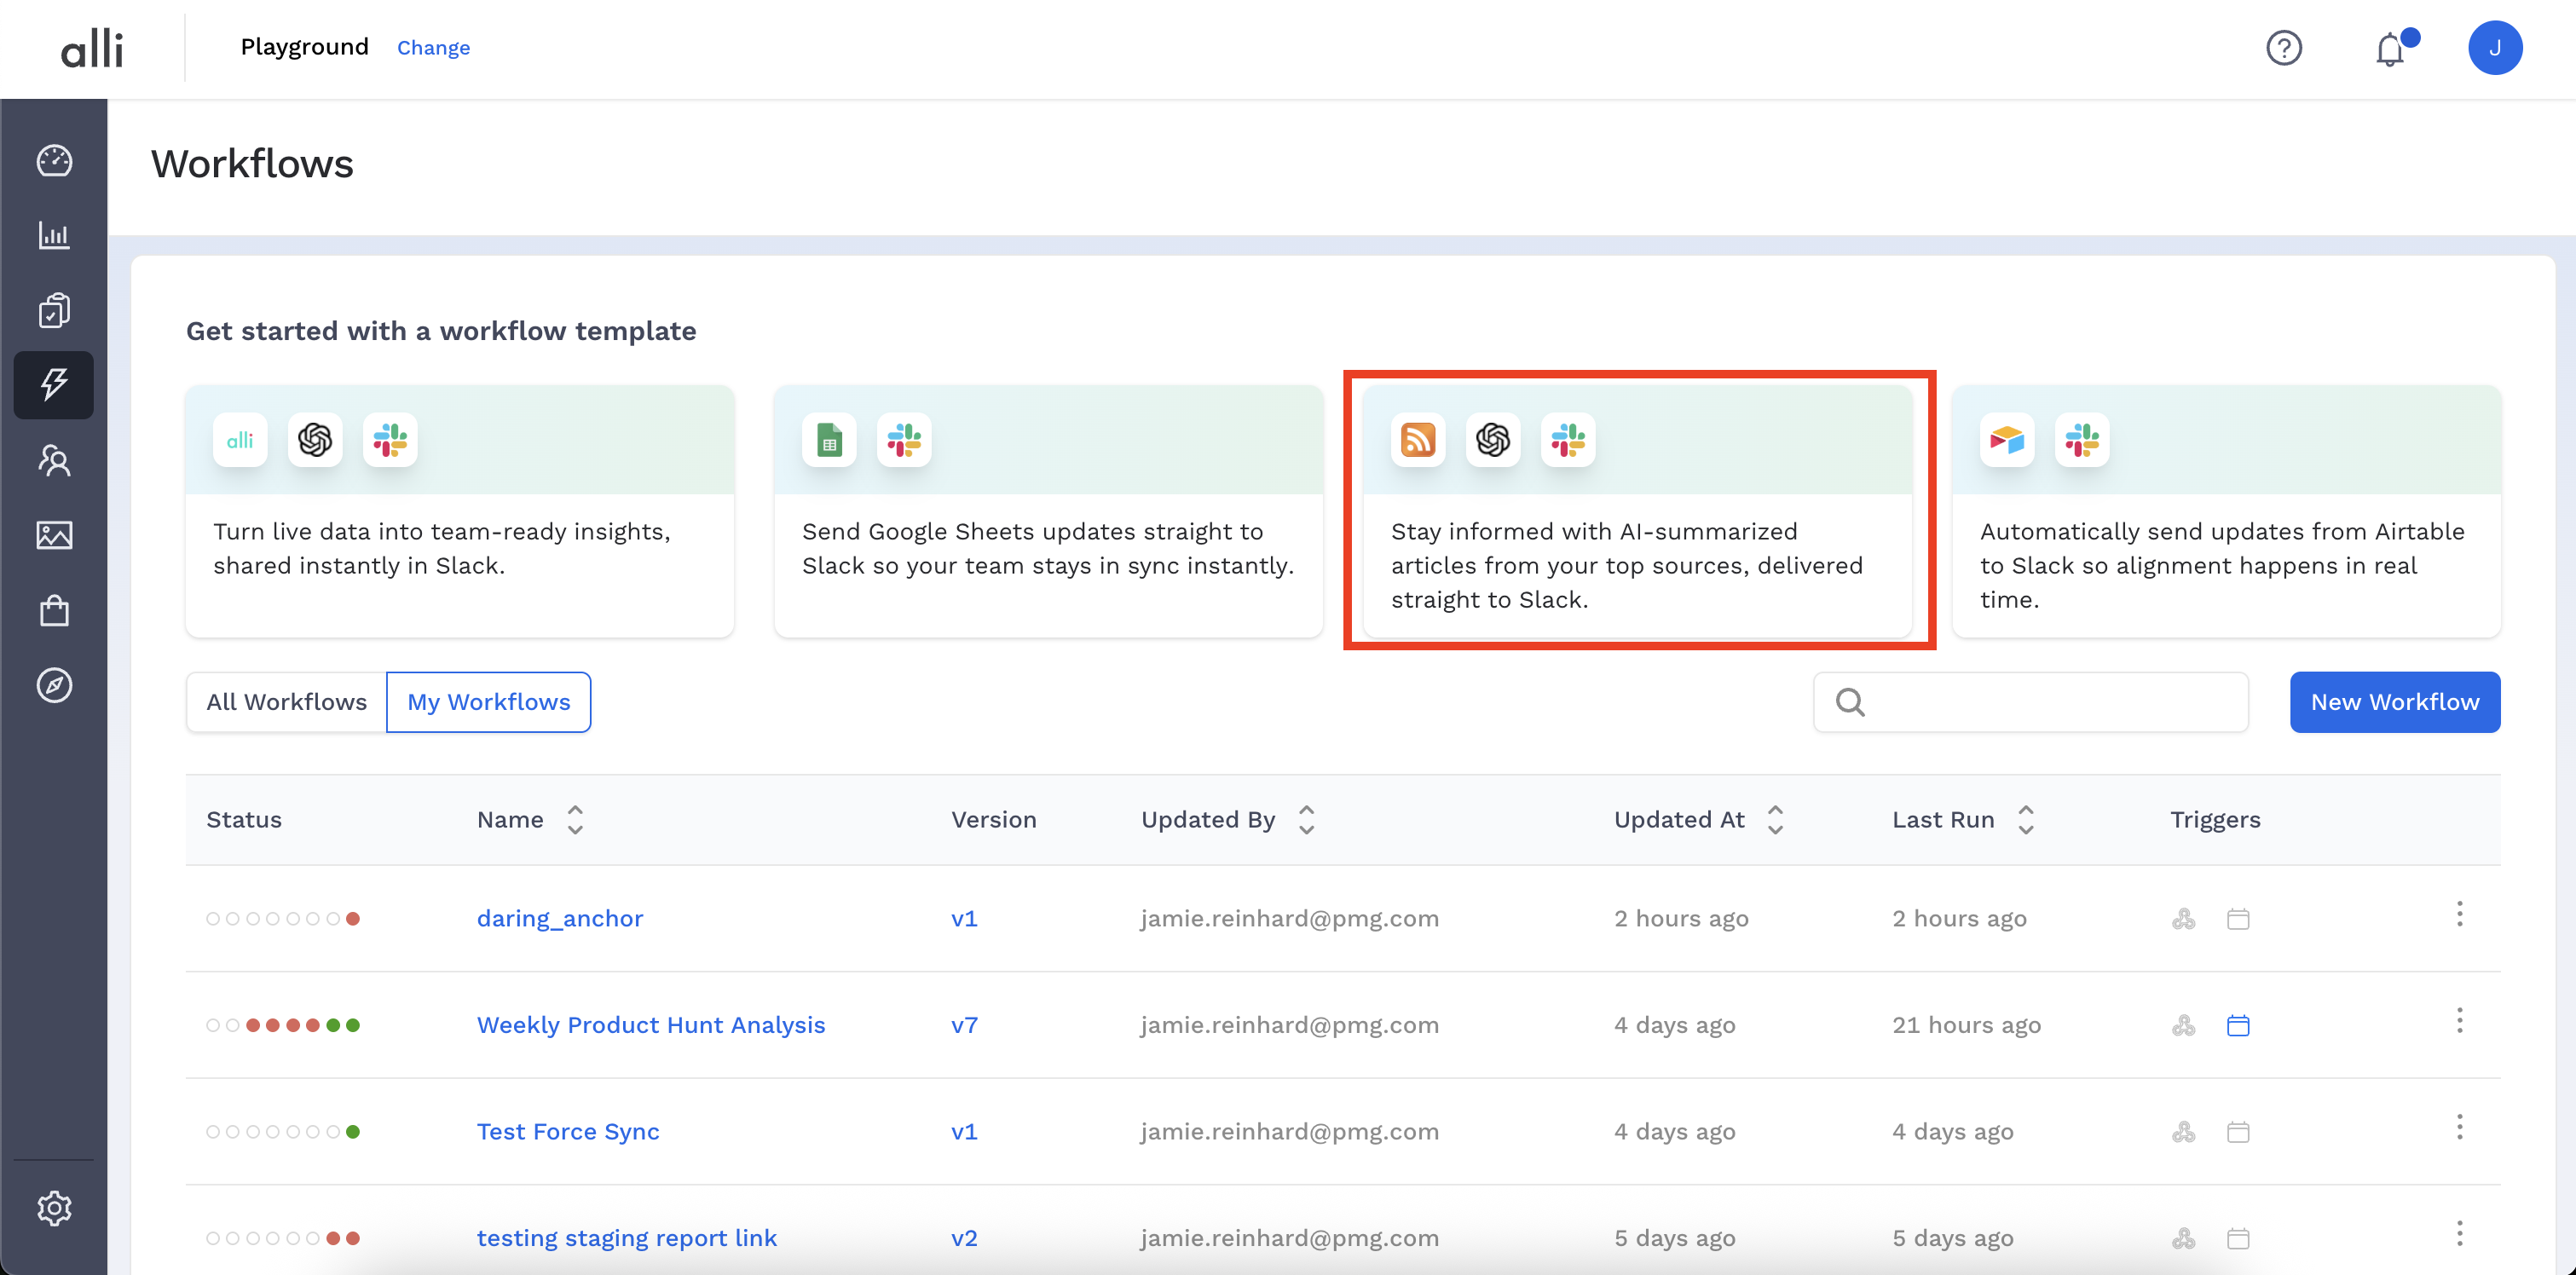Click the notification bell icon
This screenshot has width=2576, height=1275.
coord(2389,48)
